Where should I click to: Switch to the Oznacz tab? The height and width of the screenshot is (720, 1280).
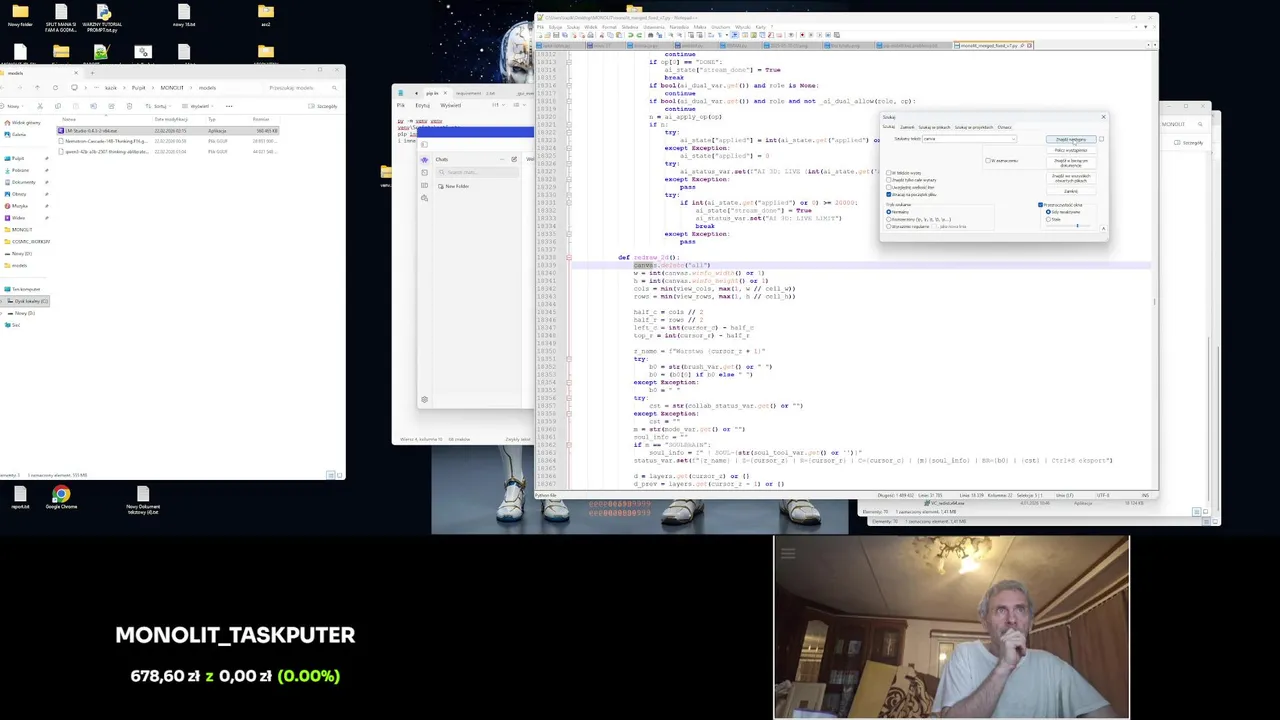(x=1004, y=127)
